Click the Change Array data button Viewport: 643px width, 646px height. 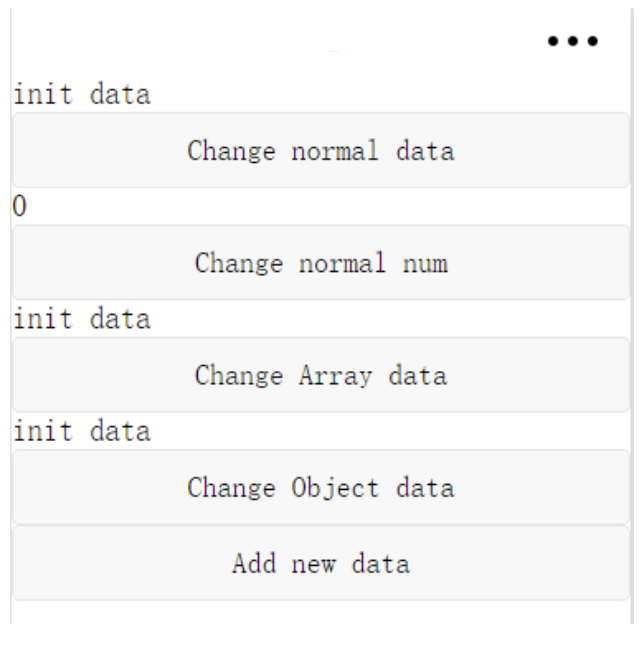(321, 376)
